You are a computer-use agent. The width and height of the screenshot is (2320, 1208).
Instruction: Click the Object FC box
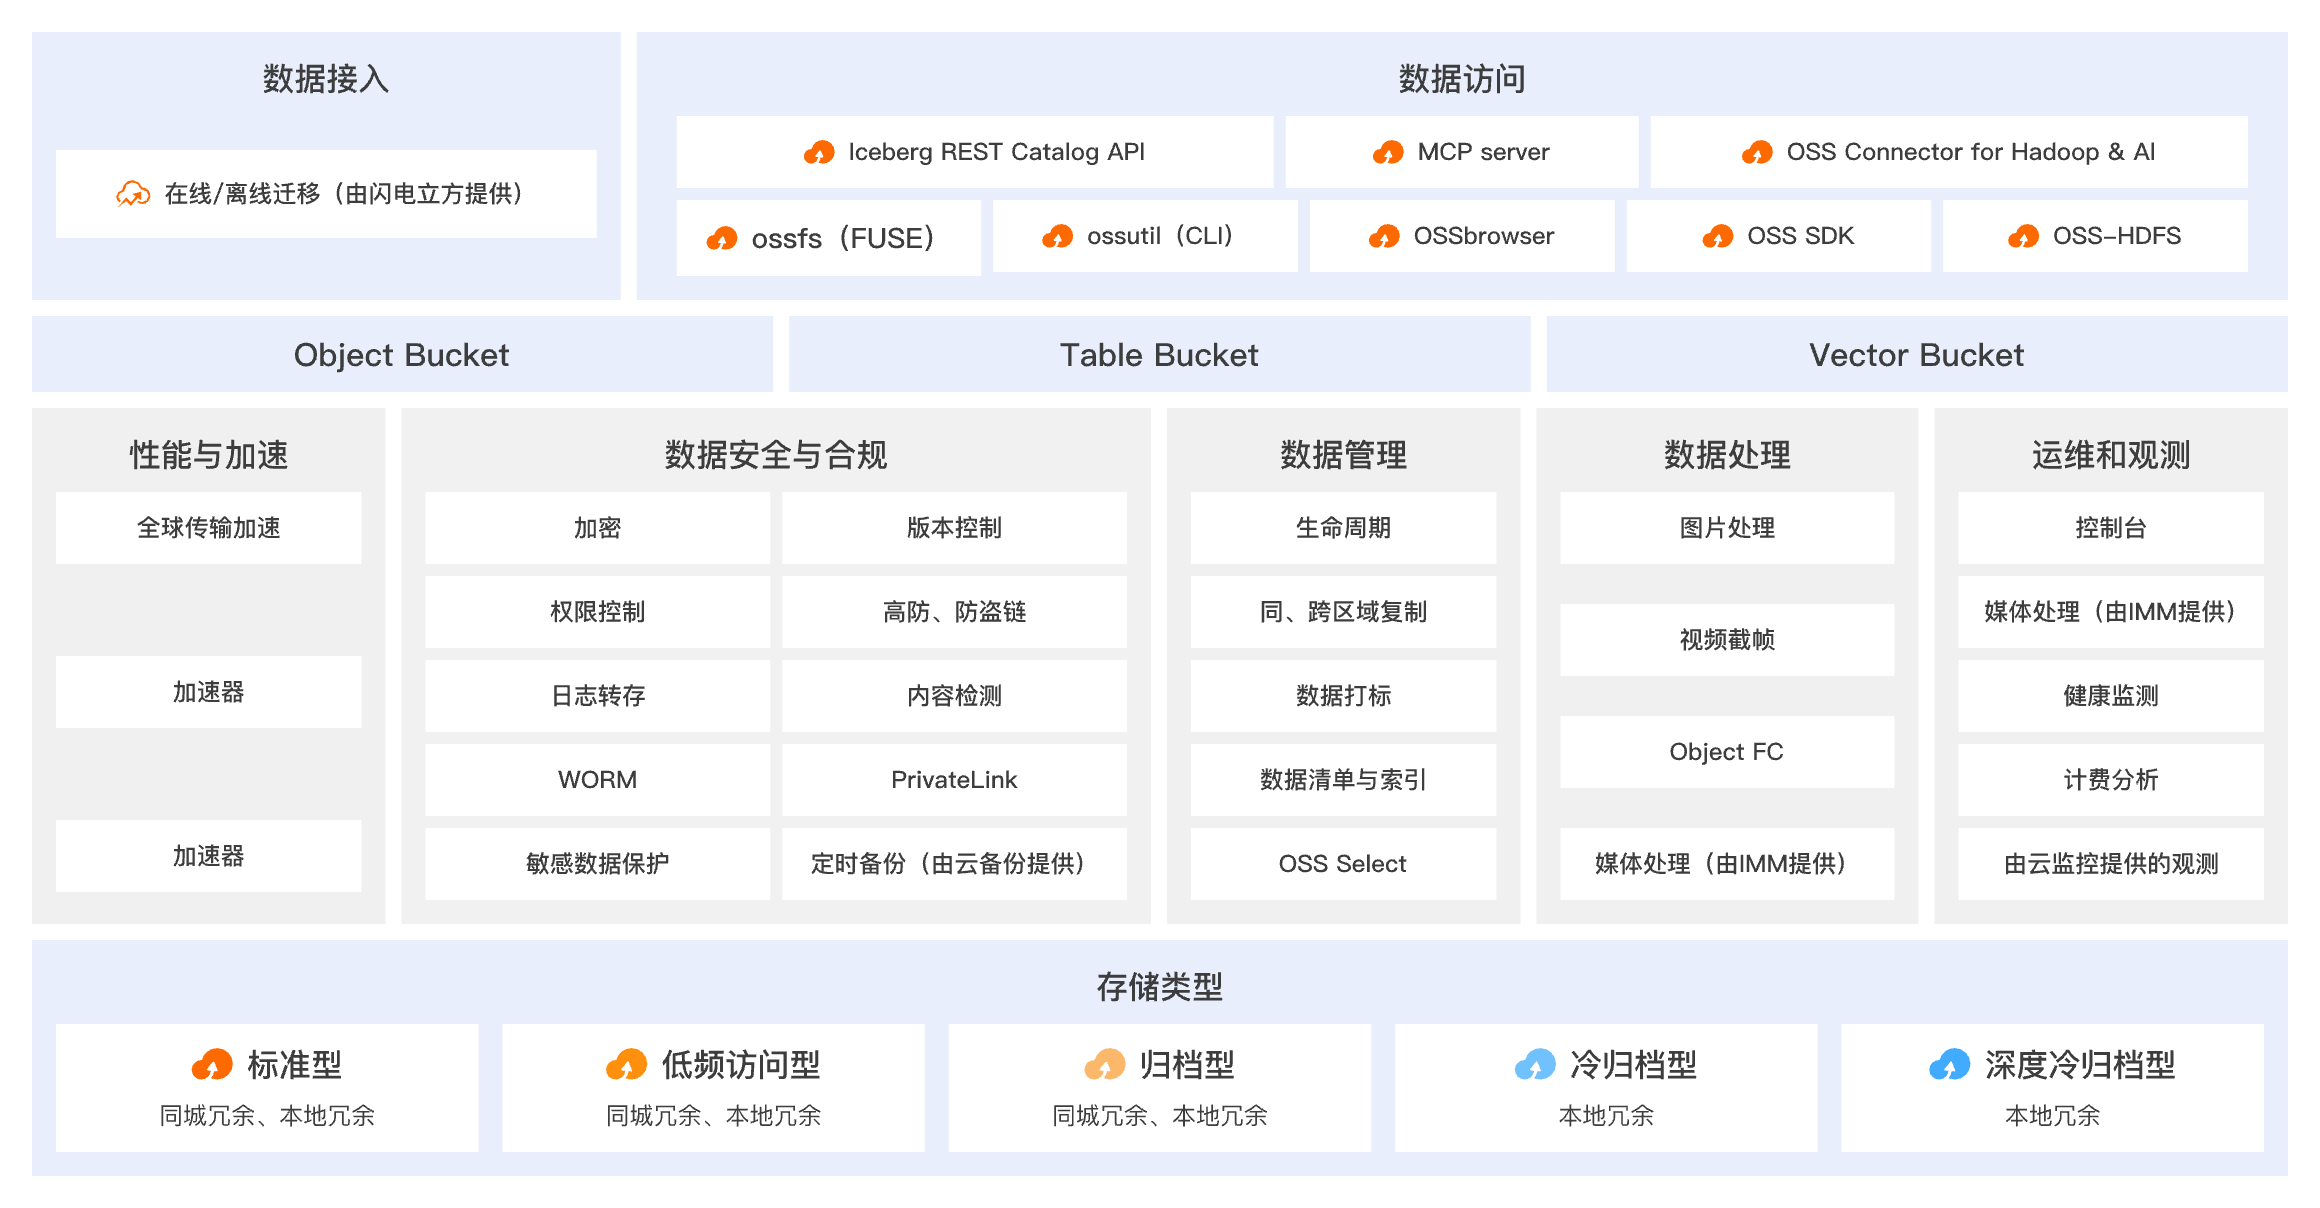point(1727,752)
